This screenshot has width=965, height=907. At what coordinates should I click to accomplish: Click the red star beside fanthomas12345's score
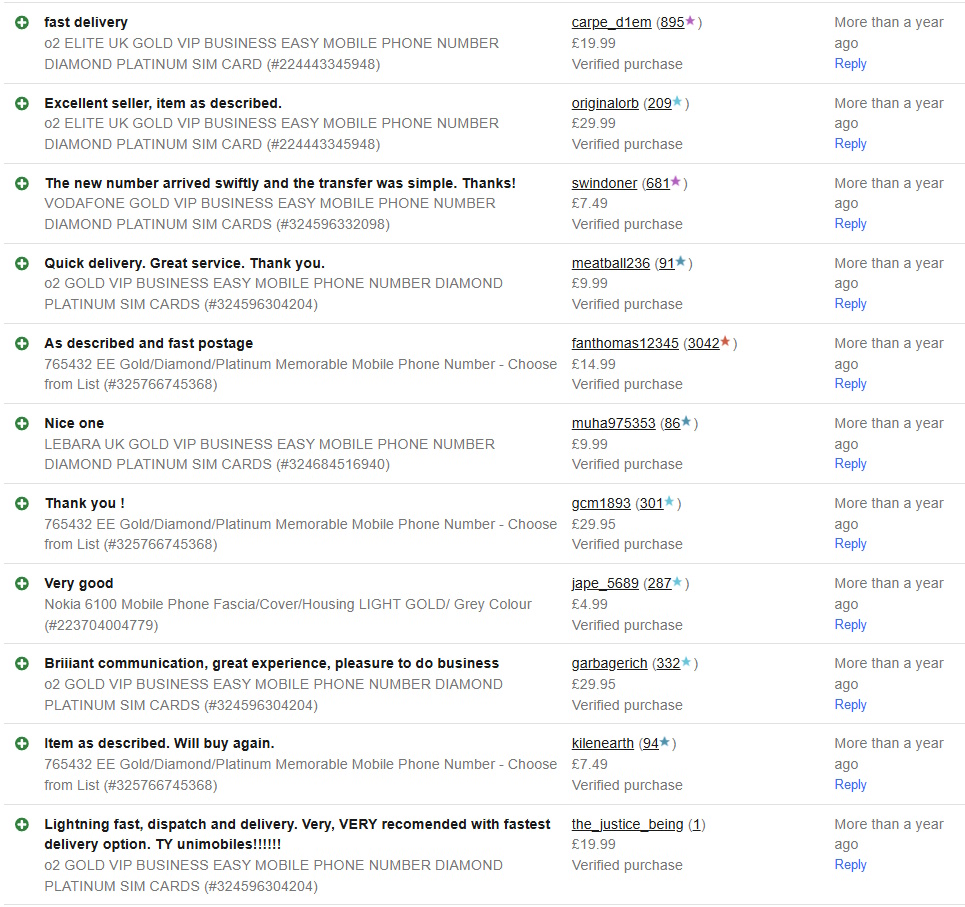click(x=725, y=342)
